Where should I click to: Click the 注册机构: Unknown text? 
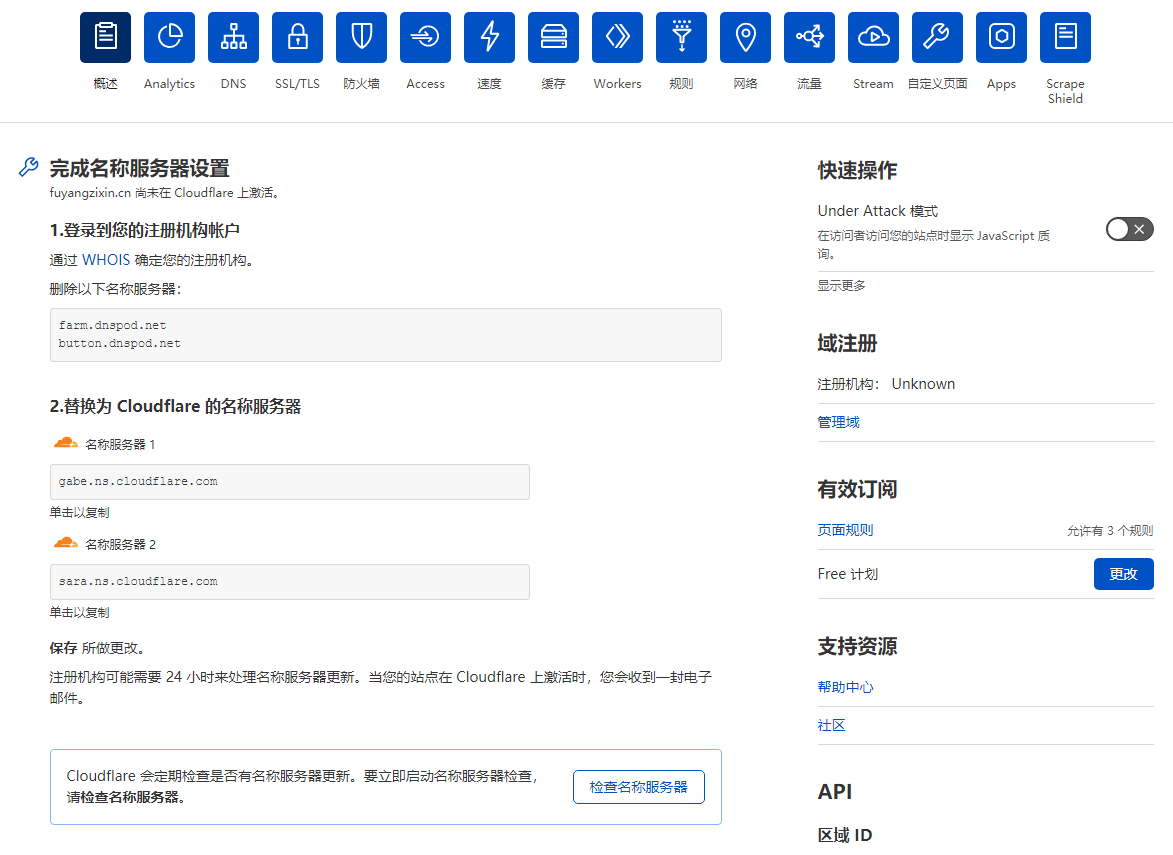coord(886,384)
